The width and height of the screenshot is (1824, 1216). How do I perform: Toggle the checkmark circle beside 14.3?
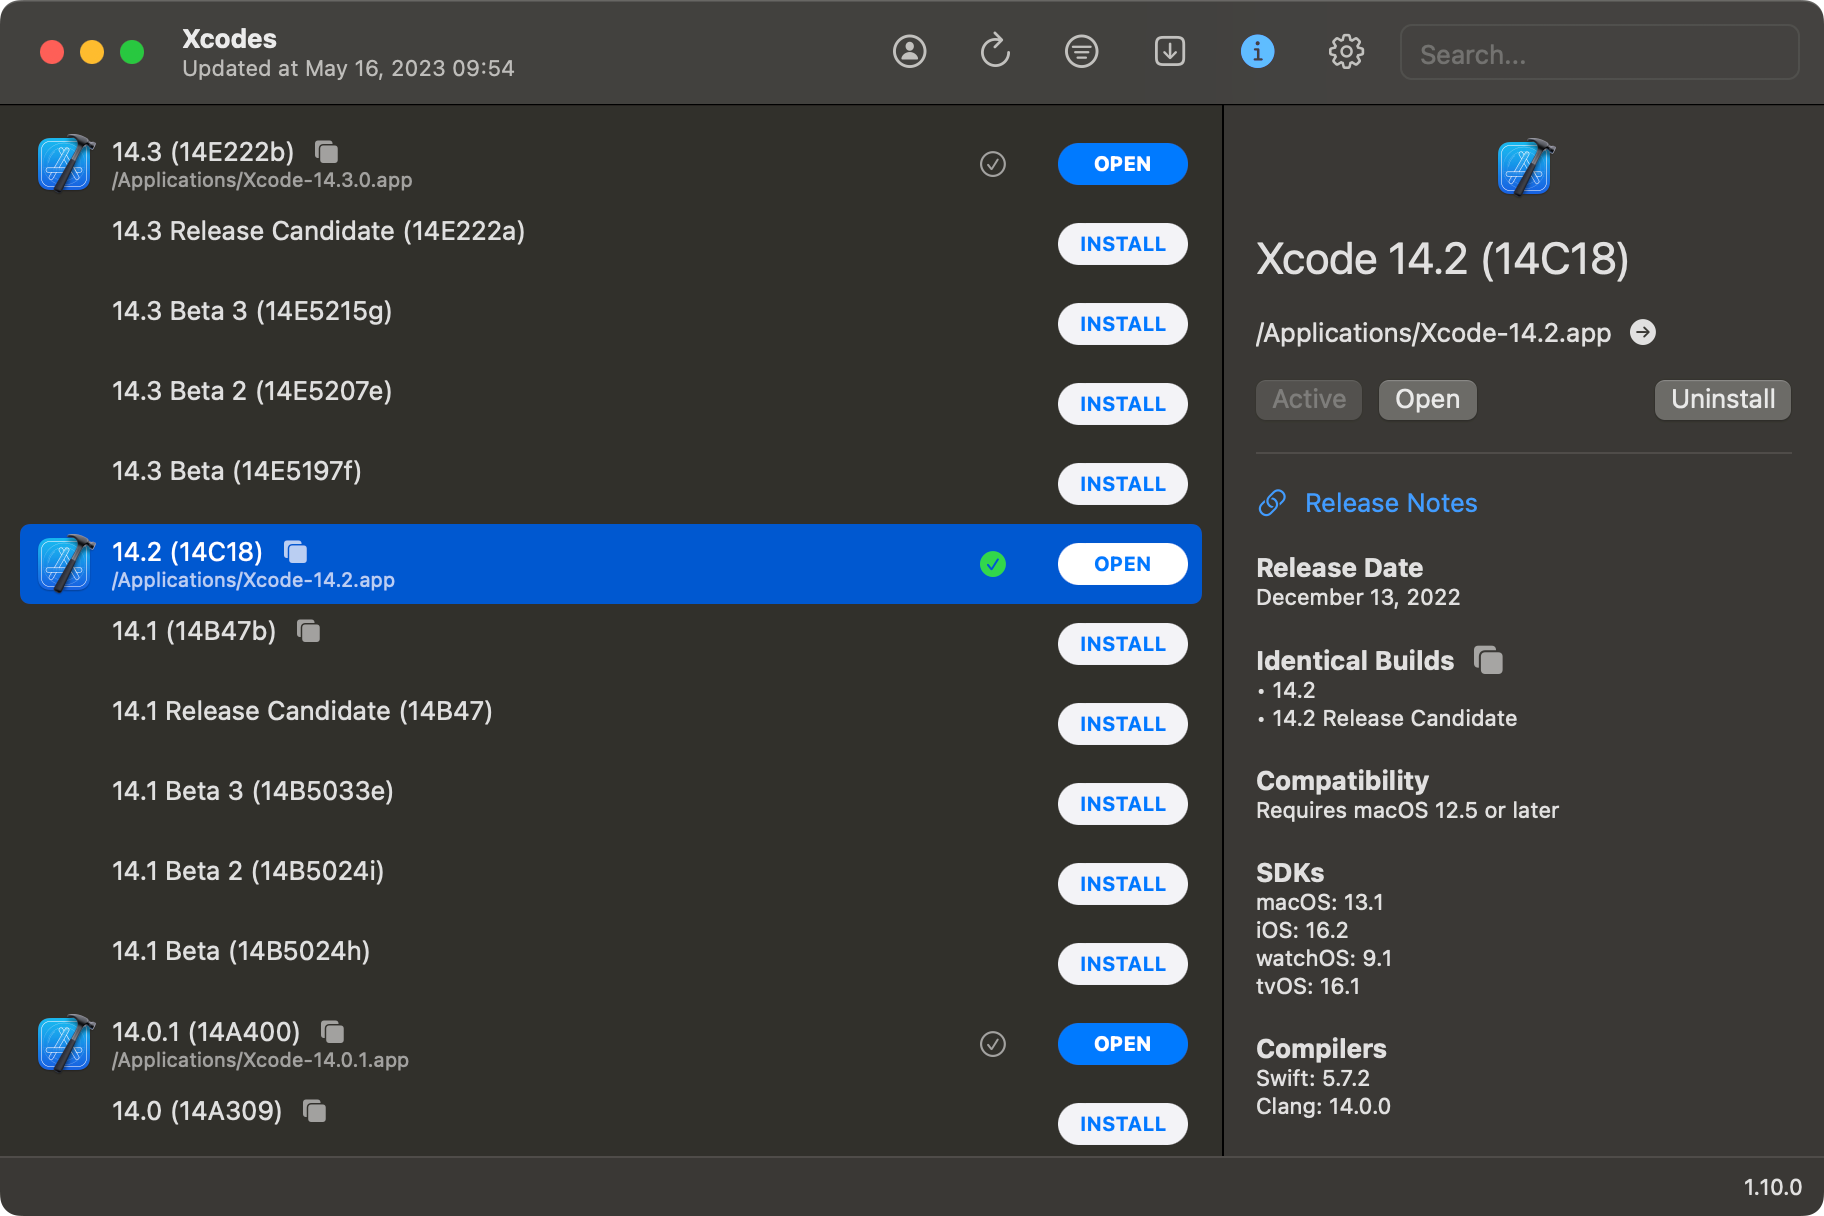992,164
